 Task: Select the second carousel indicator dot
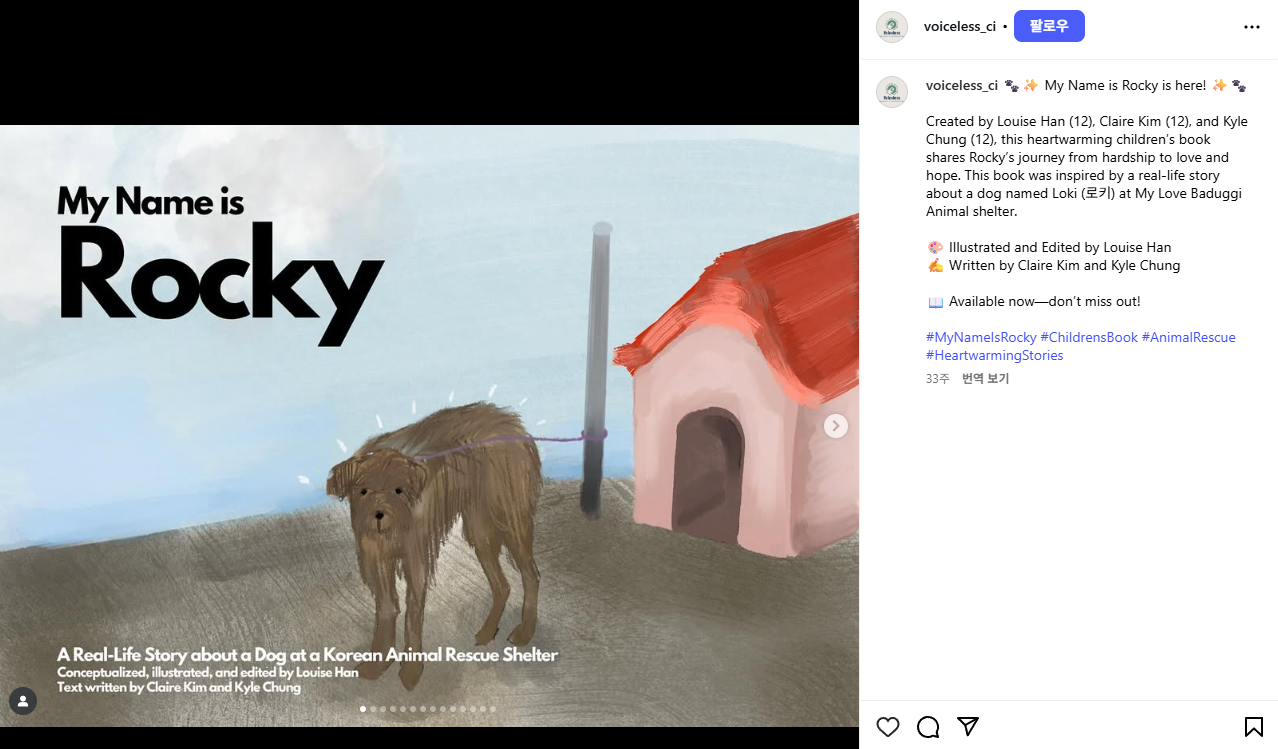click(373, 709)
